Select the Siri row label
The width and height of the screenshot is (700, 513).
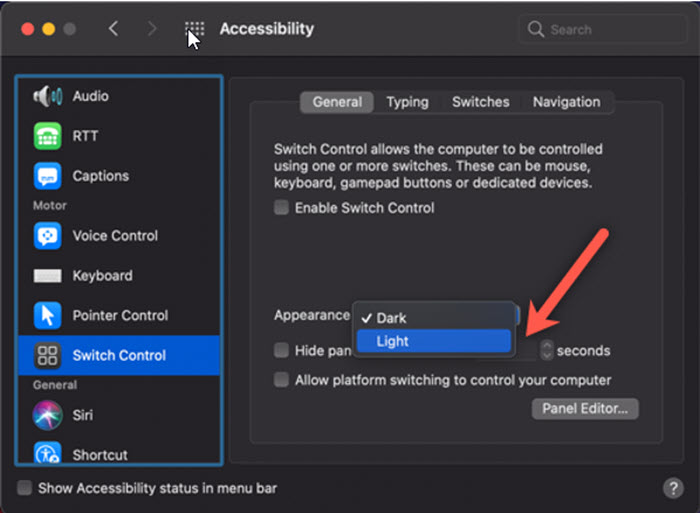[83, 415]
